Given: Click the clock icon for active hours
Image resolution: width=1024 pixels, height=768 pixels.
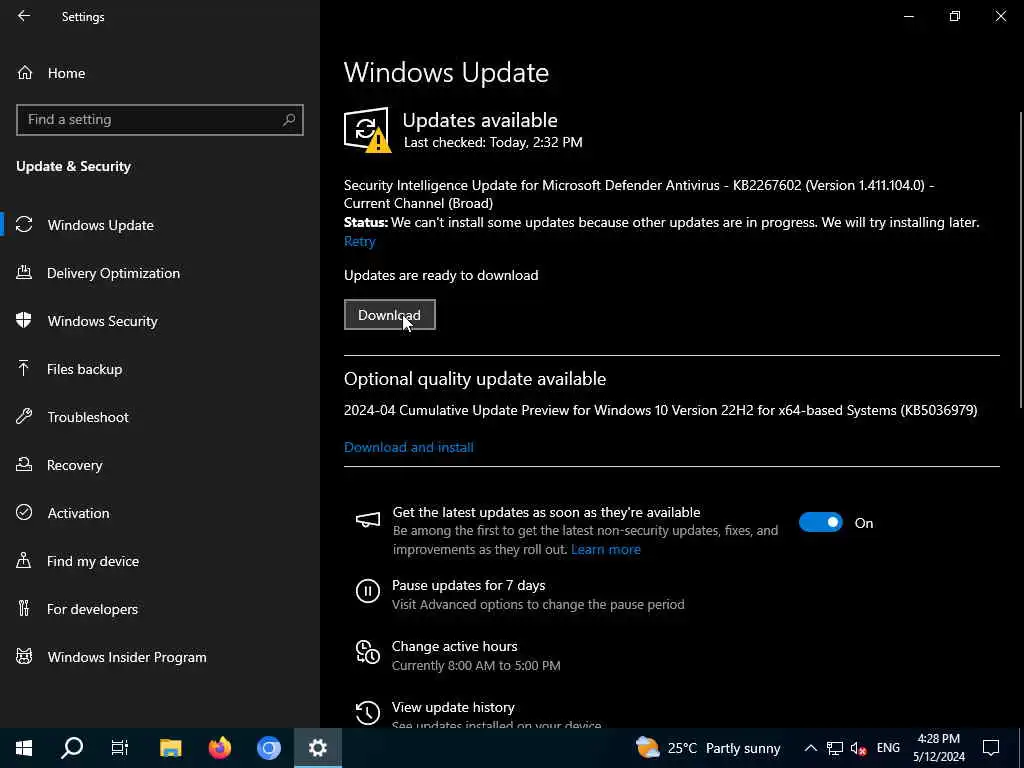Looking at the screenshot, I should [368, 652].
